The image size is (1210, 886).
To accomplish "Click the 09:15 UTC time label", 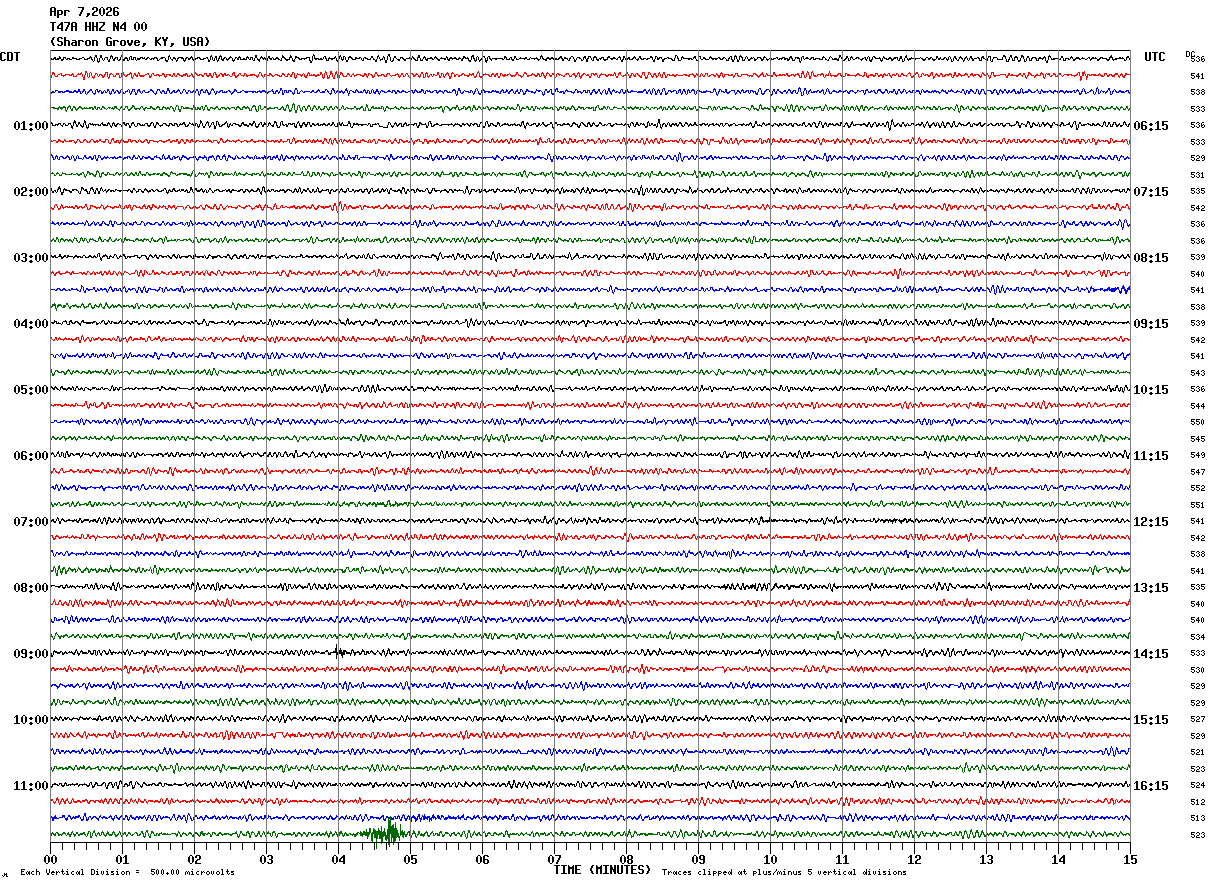I will [1150, 324].
